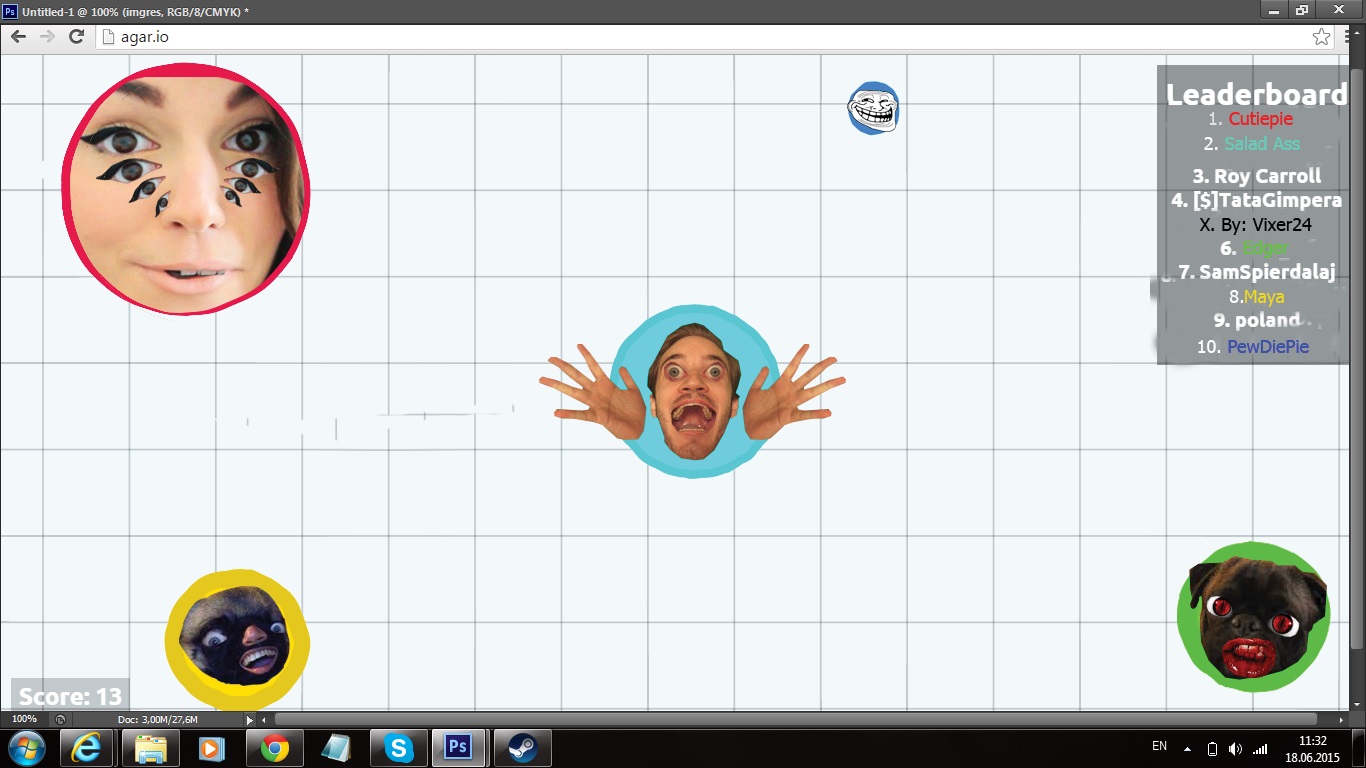Click the 100% zoom level field
The height and width of the screenshot is (768, 1366).
tap(24, 719)
